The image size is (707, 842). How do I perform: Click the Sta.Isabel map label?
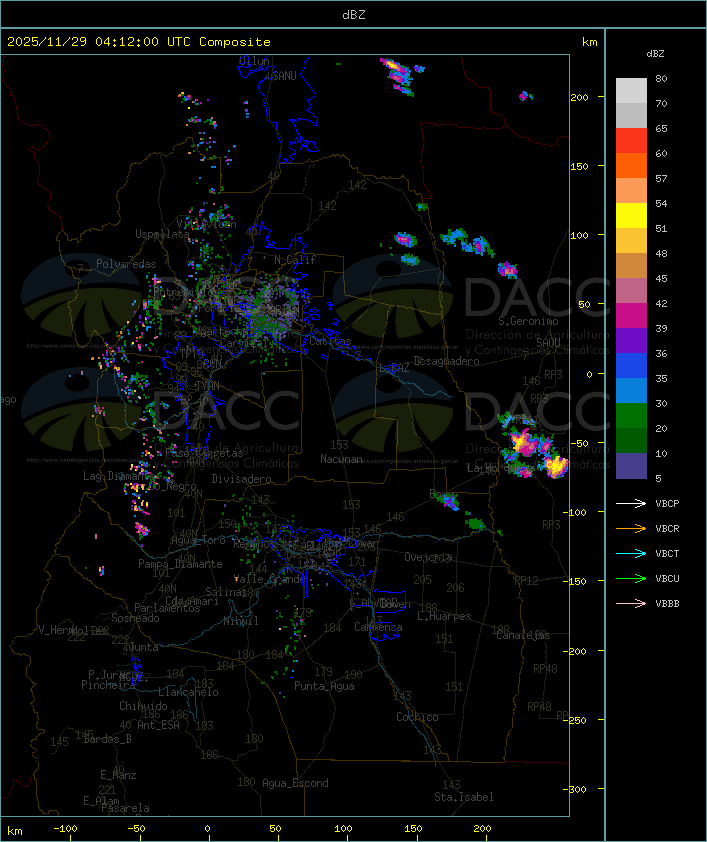[x=464, y=797]
